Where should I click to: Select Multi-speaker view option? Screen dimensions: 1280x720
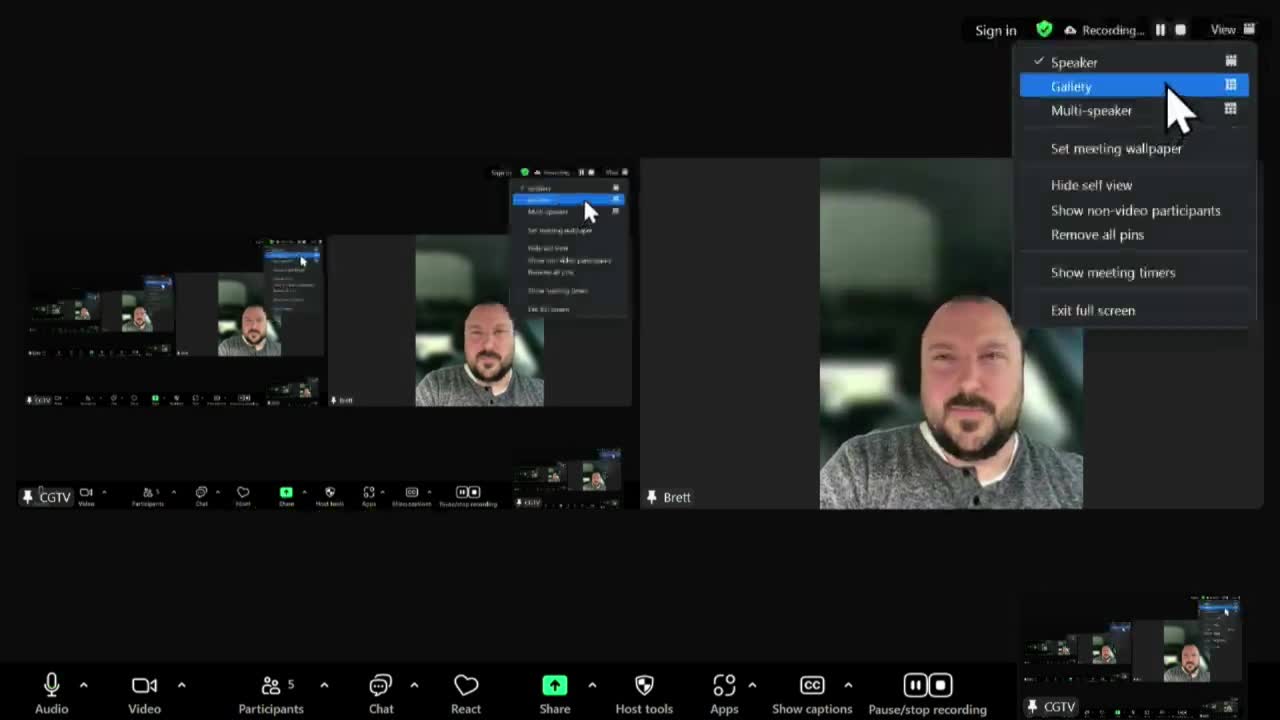[x=1091, y=111]
